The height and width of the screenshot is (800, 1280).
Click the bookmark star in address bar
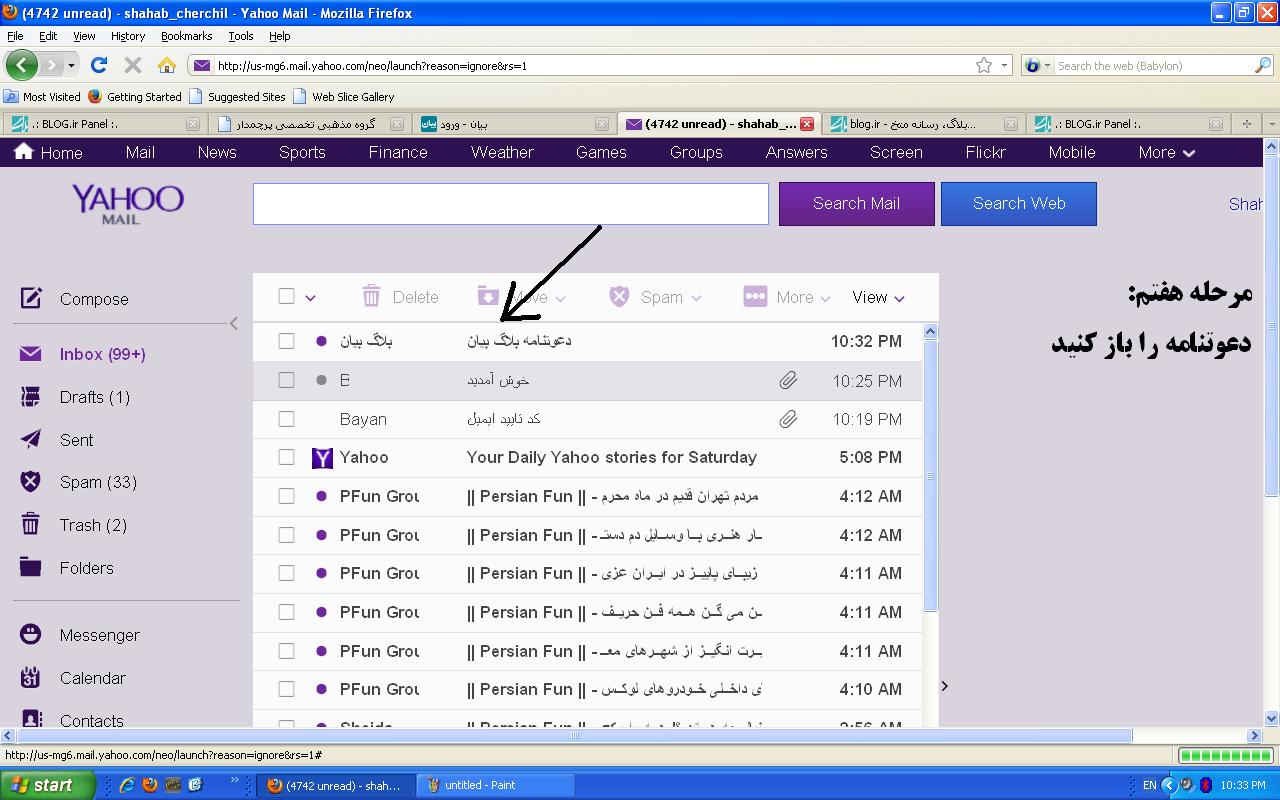point(984,65)
